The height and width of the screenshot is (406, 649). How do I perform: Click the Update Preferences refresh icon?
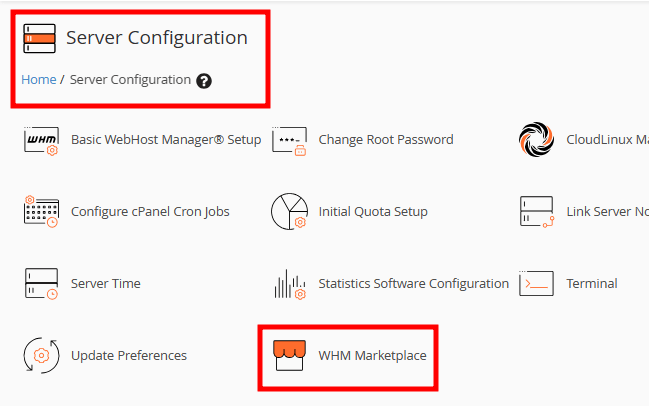[41, 356]
